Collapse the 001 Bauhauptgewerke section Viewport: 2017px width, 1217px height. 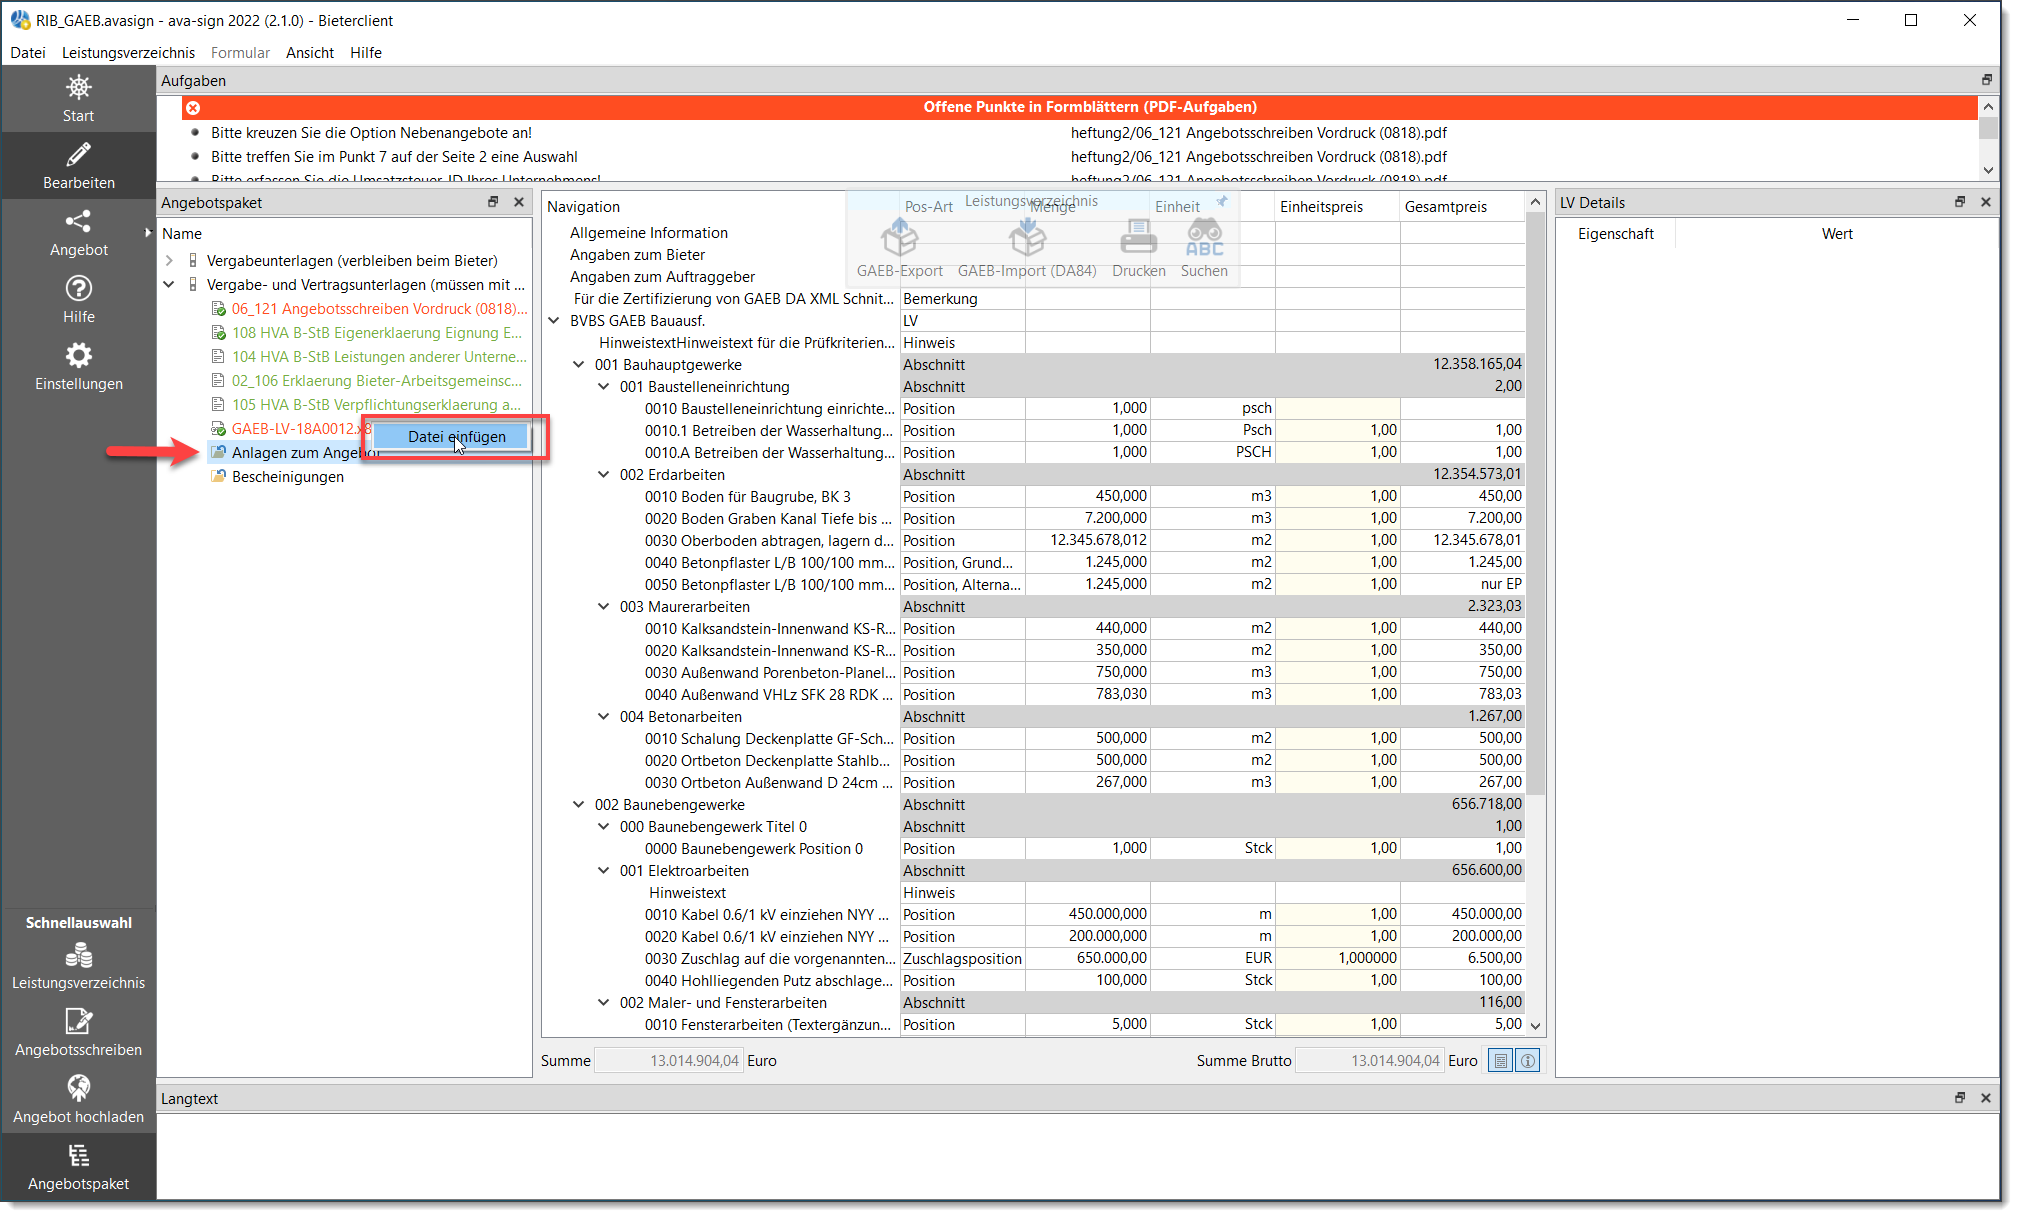[x=579, y=365]
